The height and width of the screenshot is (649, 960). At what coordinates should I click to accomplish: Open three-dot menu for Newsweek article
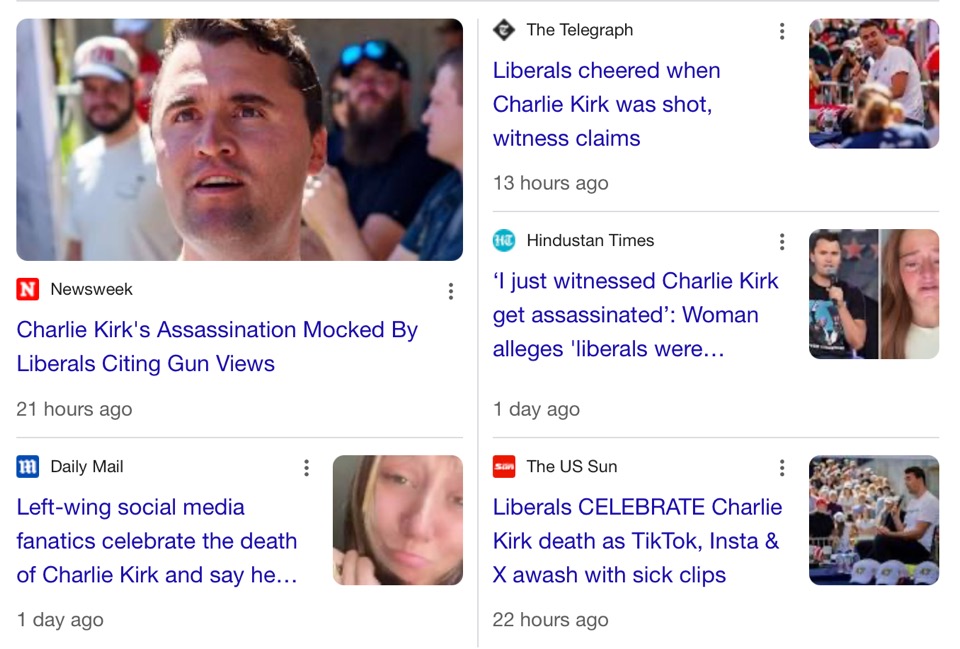tap(451, 291)
